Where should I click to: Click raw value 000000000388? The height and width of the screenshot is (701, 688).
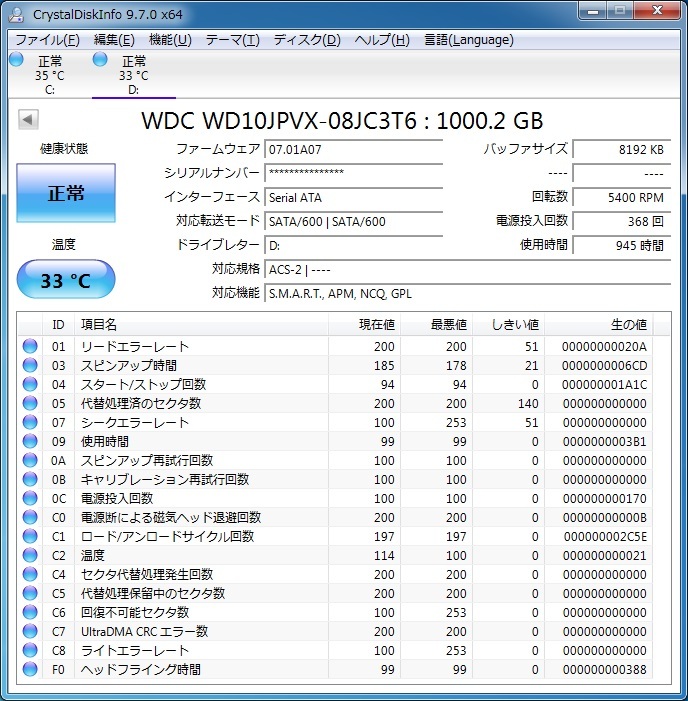pos(604,670)
